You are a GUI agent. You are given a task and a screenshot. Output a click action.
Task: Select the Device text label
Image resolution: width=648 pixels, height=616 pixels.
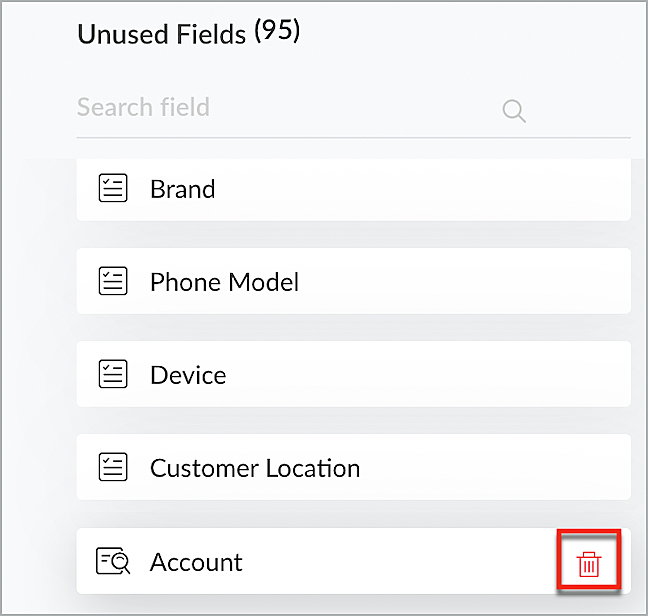(188, 375)
